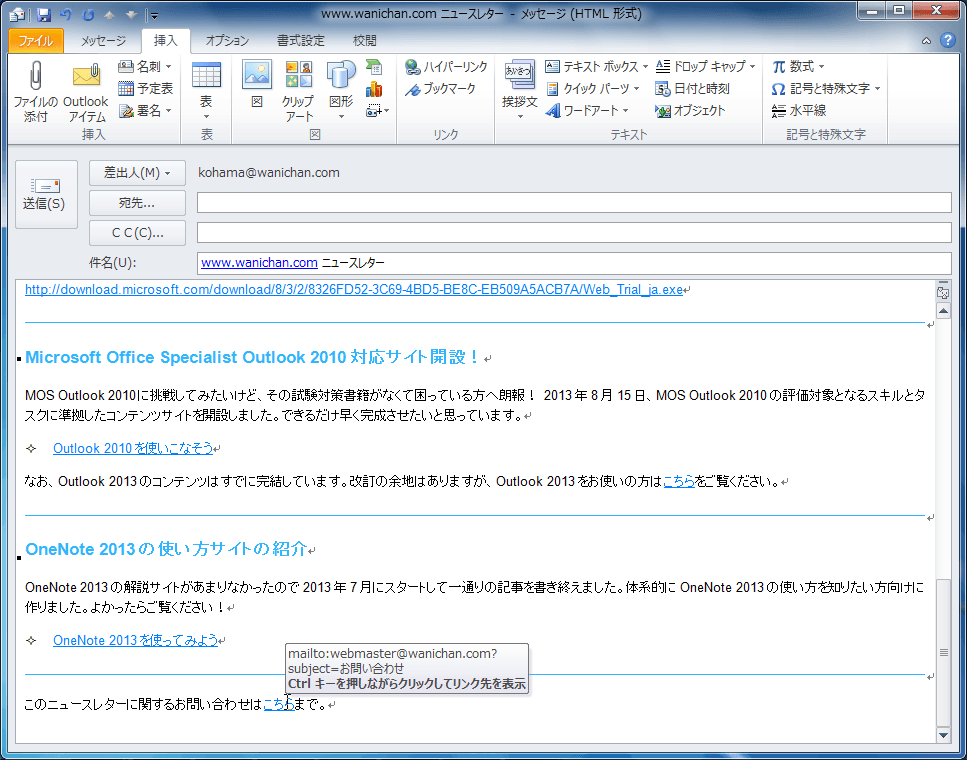967x760 pixels.
Task: Go to previous item arrow
Action: click(110, 14)
